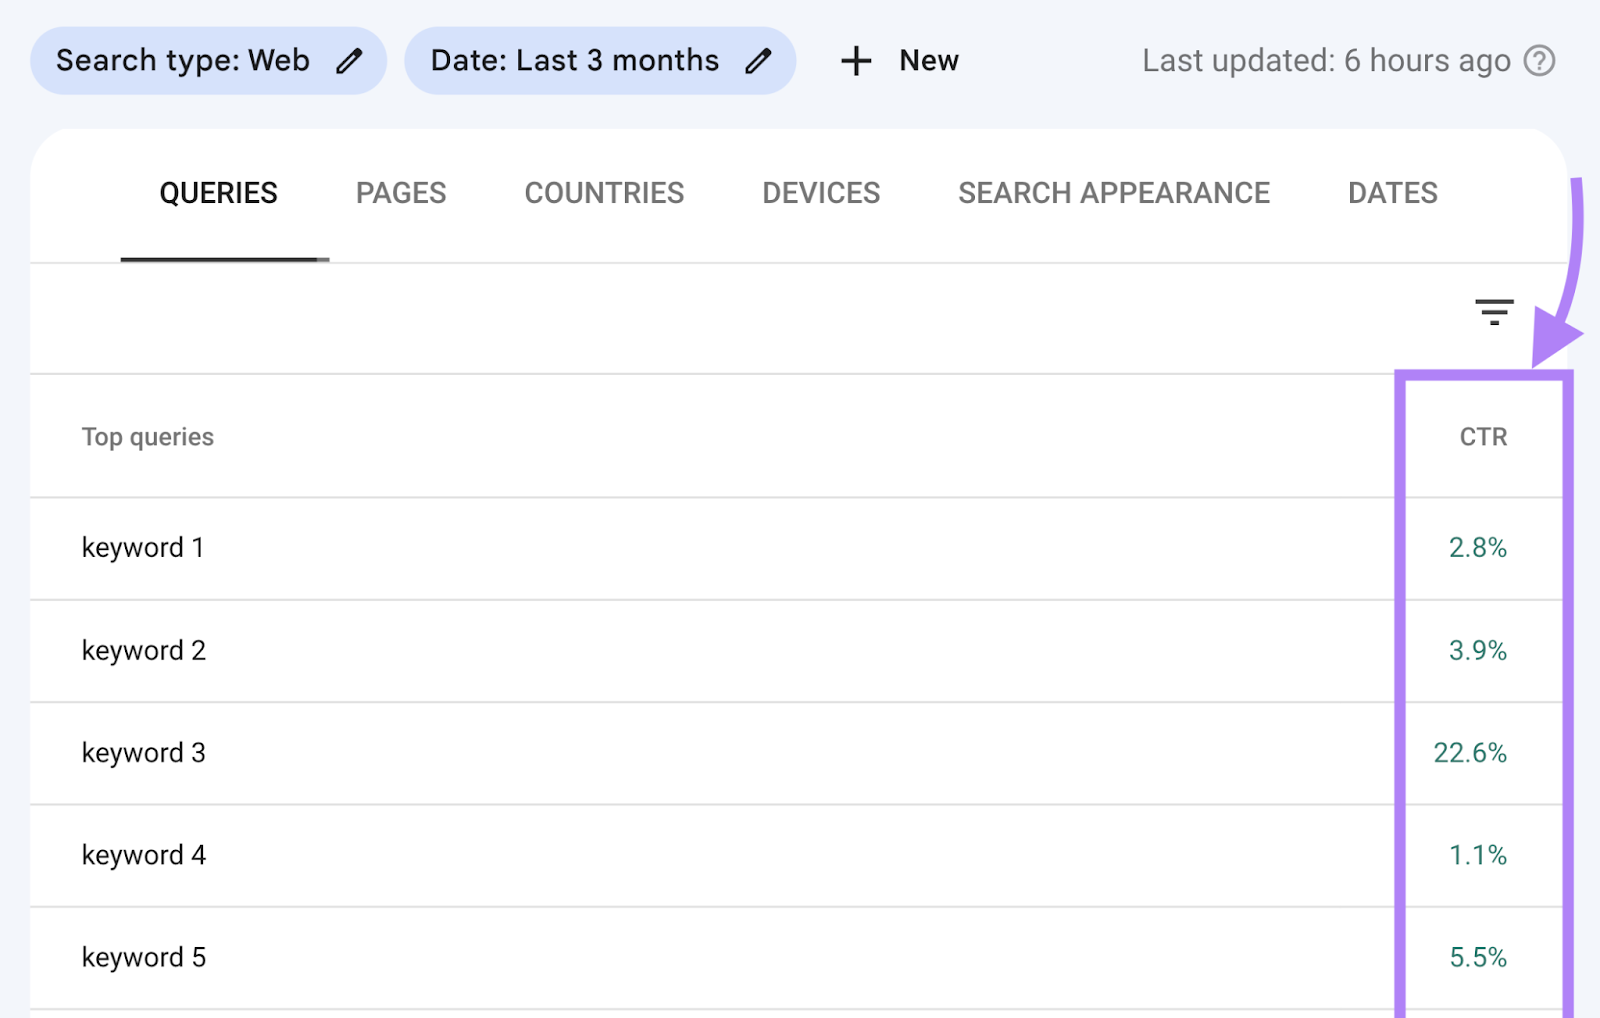The image size is (1600, 1018).
Task: Click the 22.6% CTR value
Action: (1470, 753)
